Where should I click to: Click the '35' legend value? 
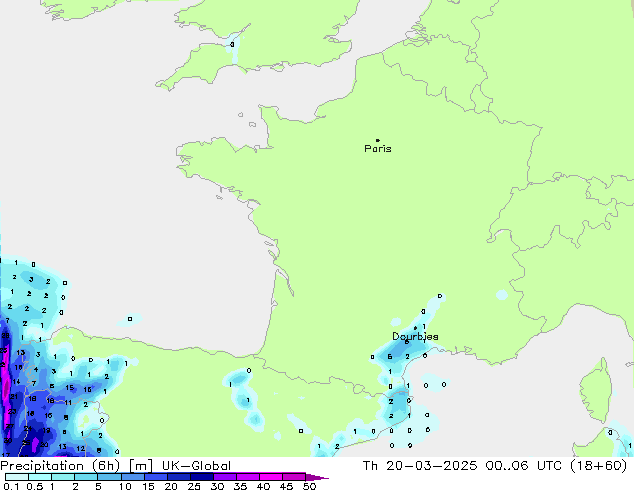pos(240,486)
